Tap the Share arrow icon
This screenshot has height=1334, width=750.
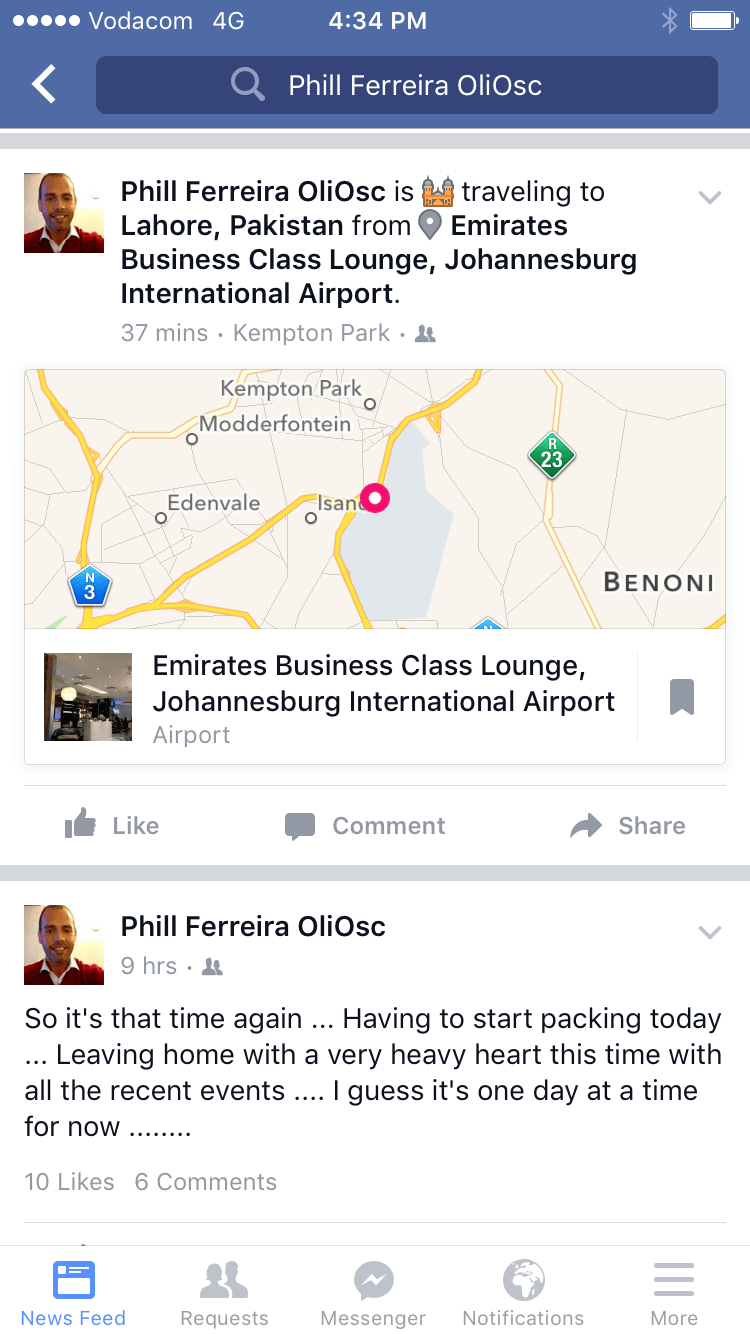[x=586, y=825]
